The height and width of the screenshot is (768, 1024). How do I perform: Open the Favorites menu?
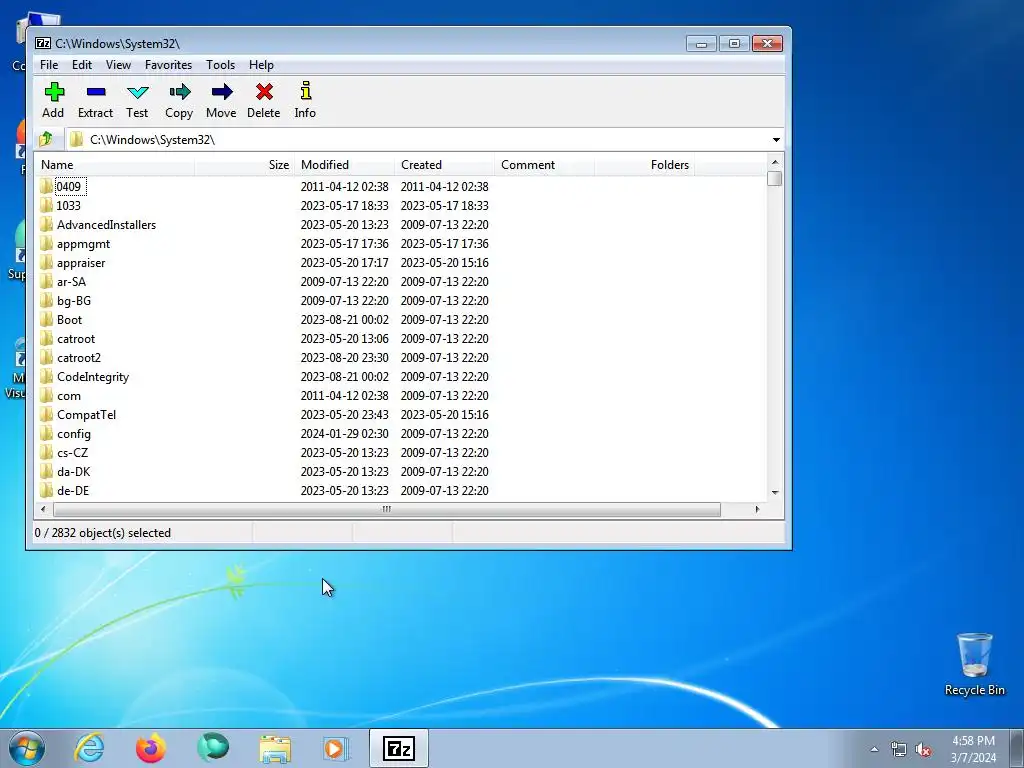pyautogui.click(x=168, y=65)
